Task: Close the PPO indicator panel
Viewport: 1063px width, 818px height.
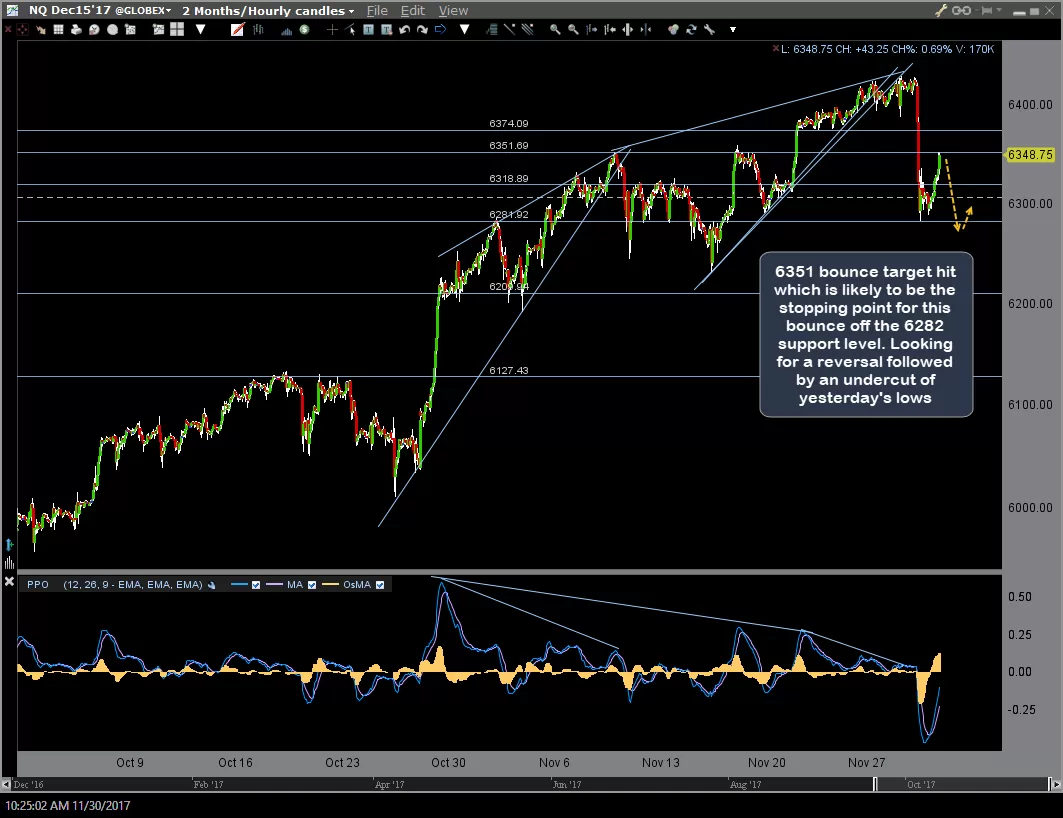Action: pyautogui.click(x=9, y=581)
